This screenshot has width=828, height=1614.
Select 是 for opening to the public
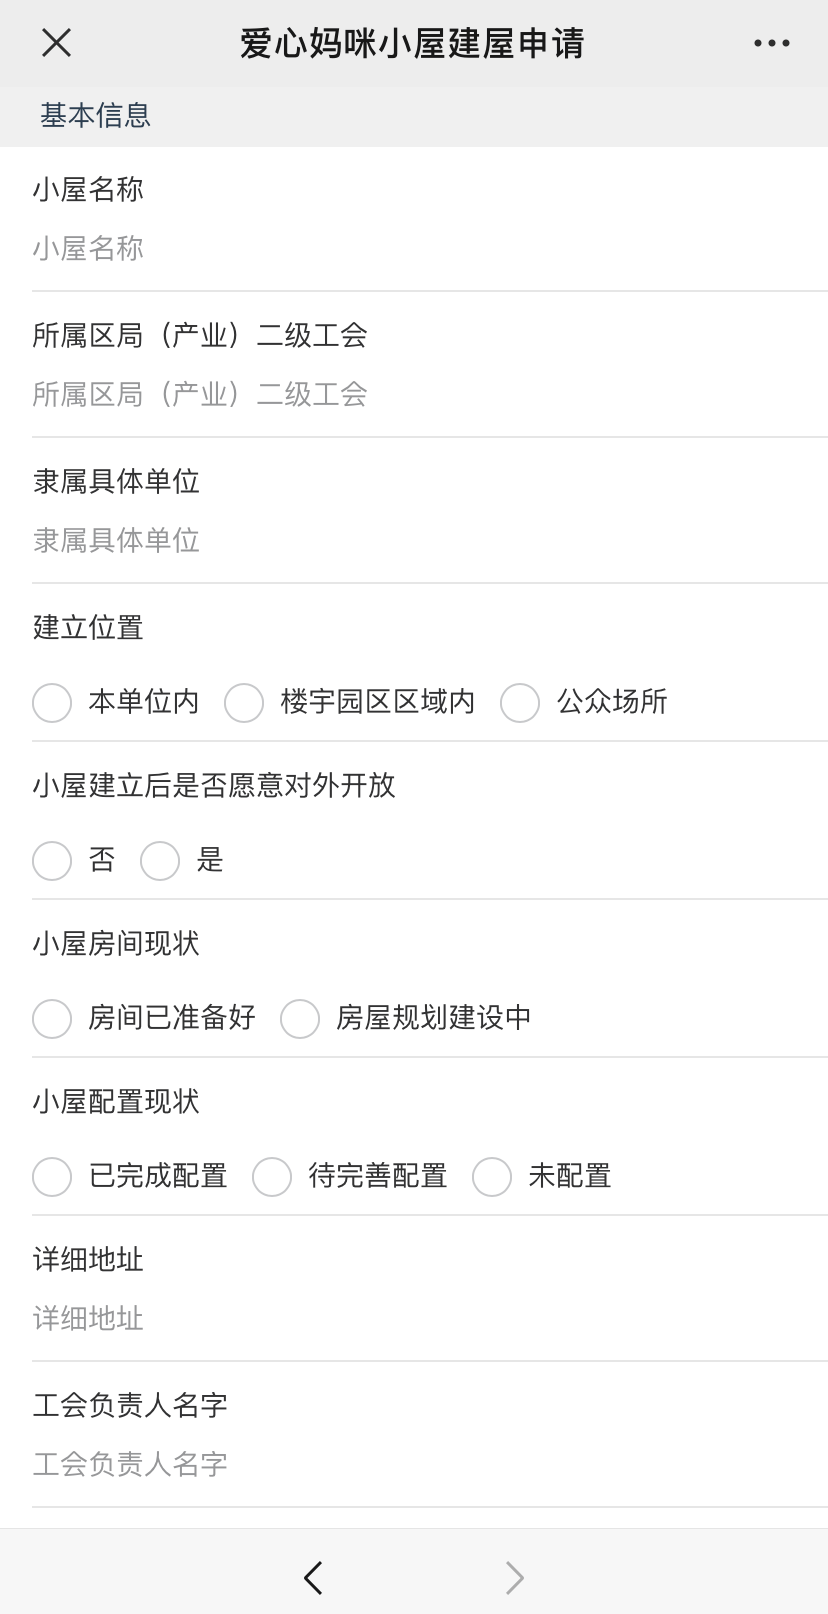click(x=161, y=861)
